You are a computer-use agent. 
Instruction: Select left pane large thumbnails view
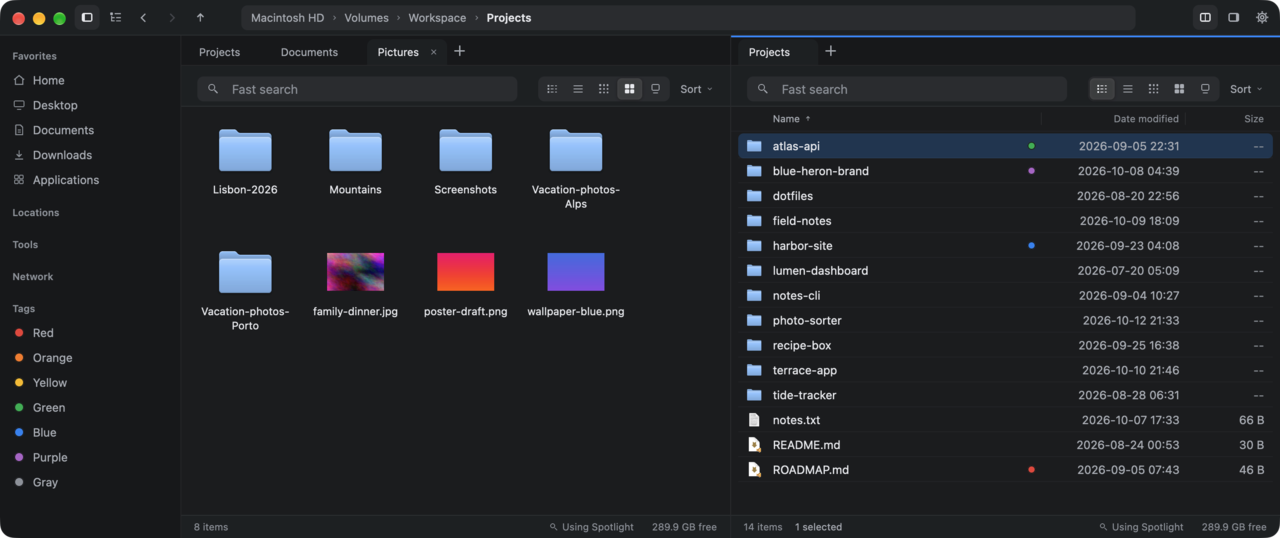pyautogui.click(x=629, y=89)
